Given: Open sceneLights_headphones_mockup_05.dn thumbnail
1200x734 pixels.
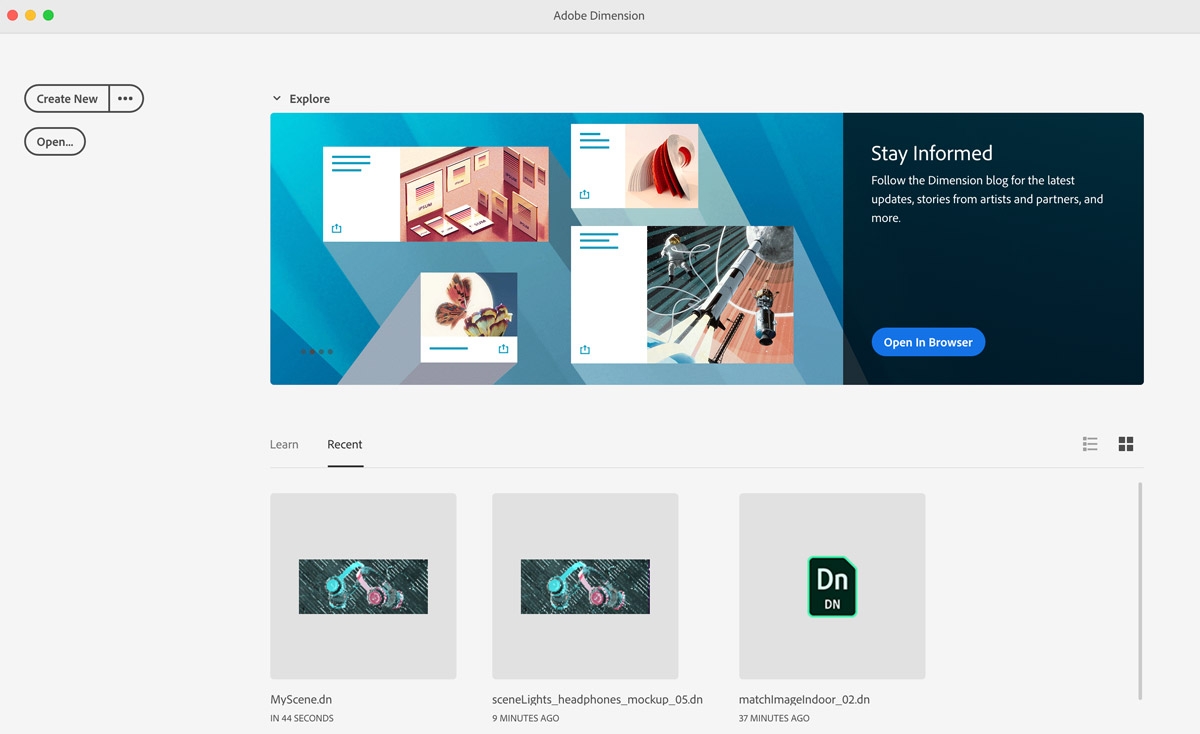Looking at the screenshot, I should (585, 586).
